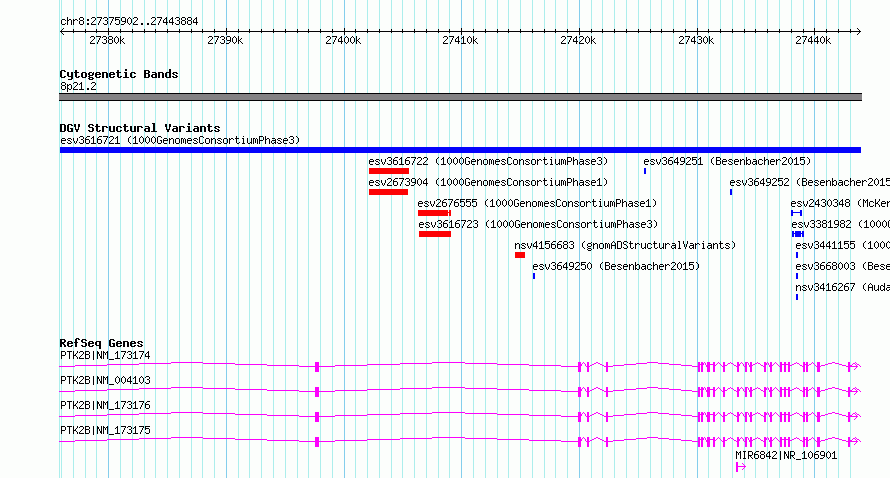Screen dimensions: 890x478
Task: Open the DGV Structural Variants track title
Action: coord(140,128)
